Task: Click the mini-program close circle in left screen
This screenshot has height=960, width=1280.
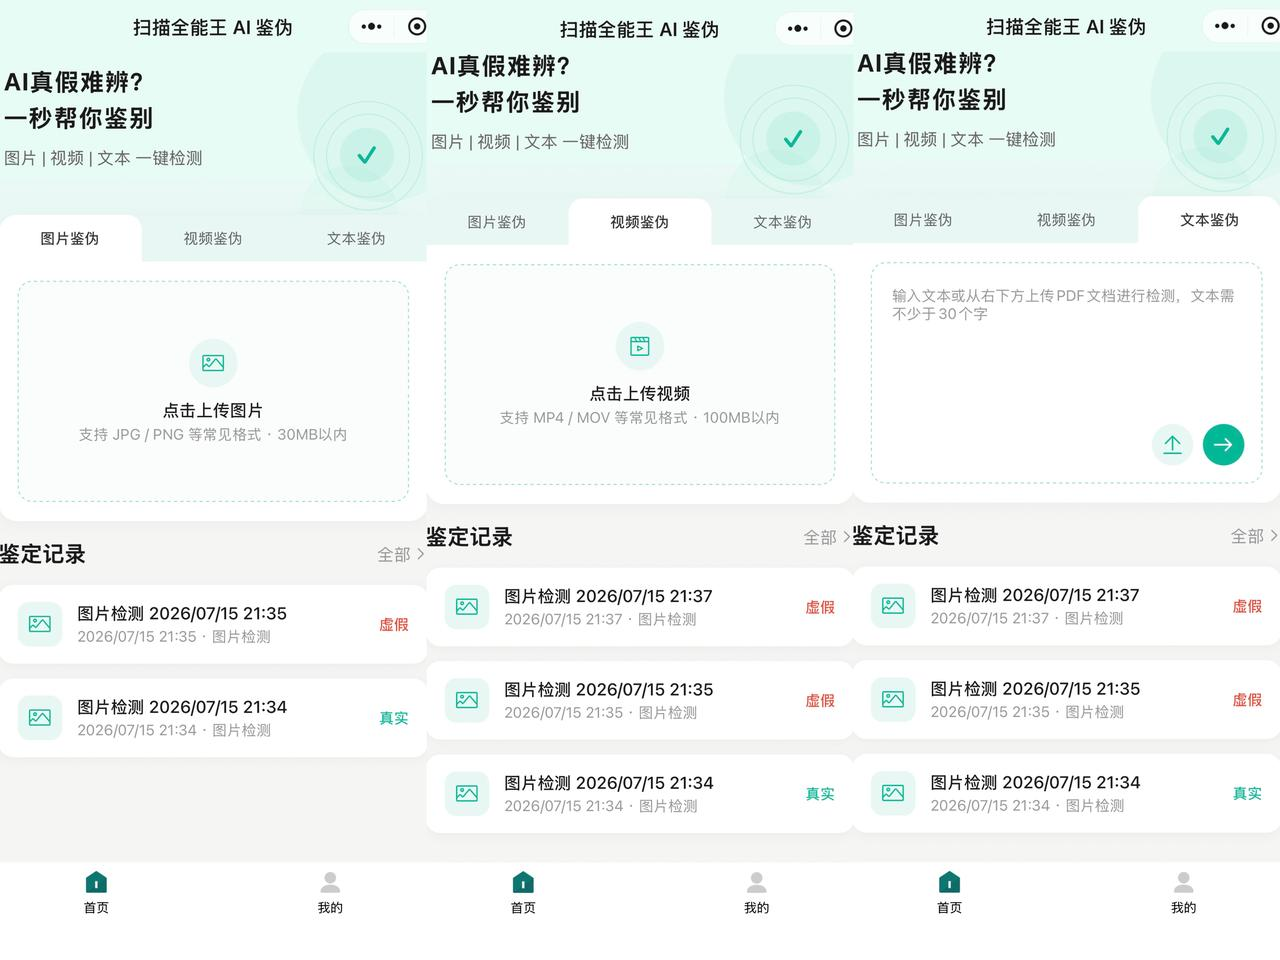Action: pos(417,27)
